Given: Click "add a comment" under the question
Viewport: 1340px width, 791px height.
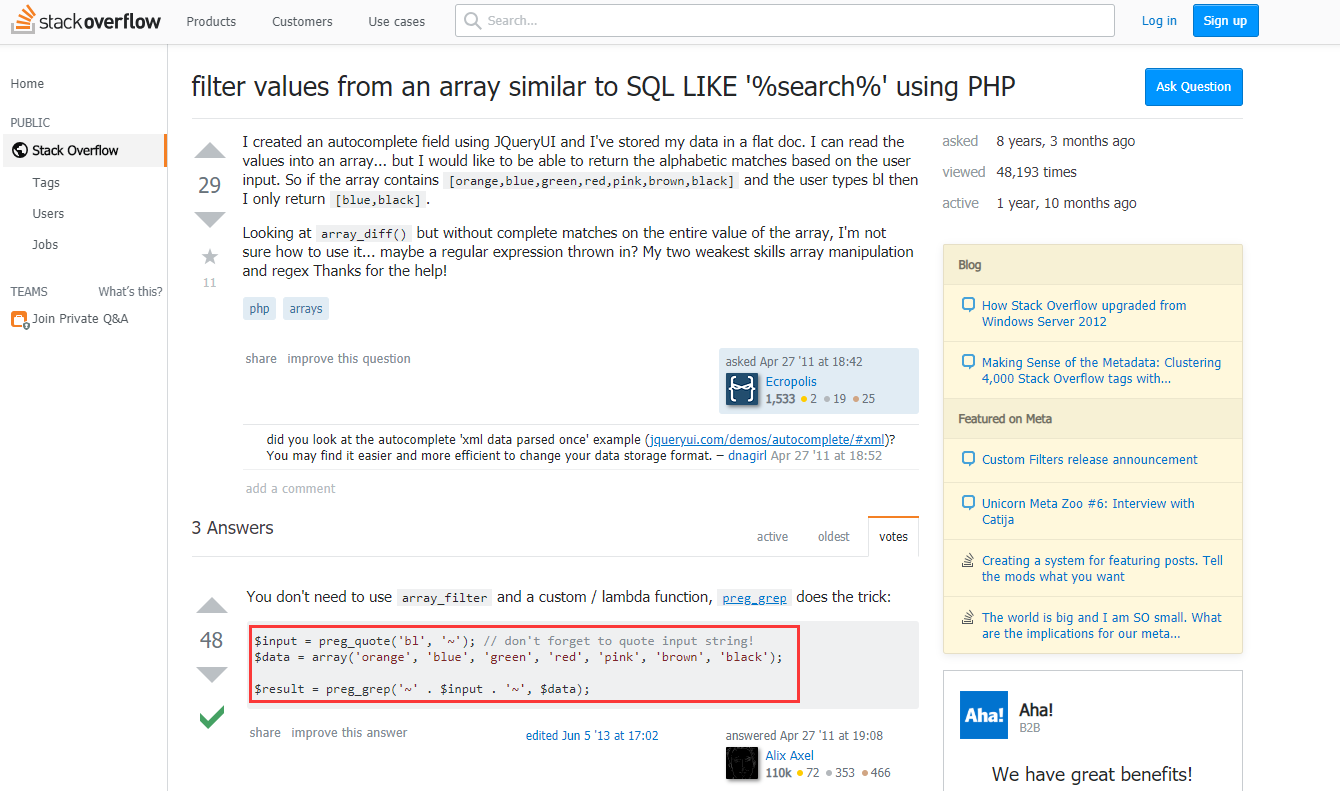Looking at the screenshot, I should [290, 489].
